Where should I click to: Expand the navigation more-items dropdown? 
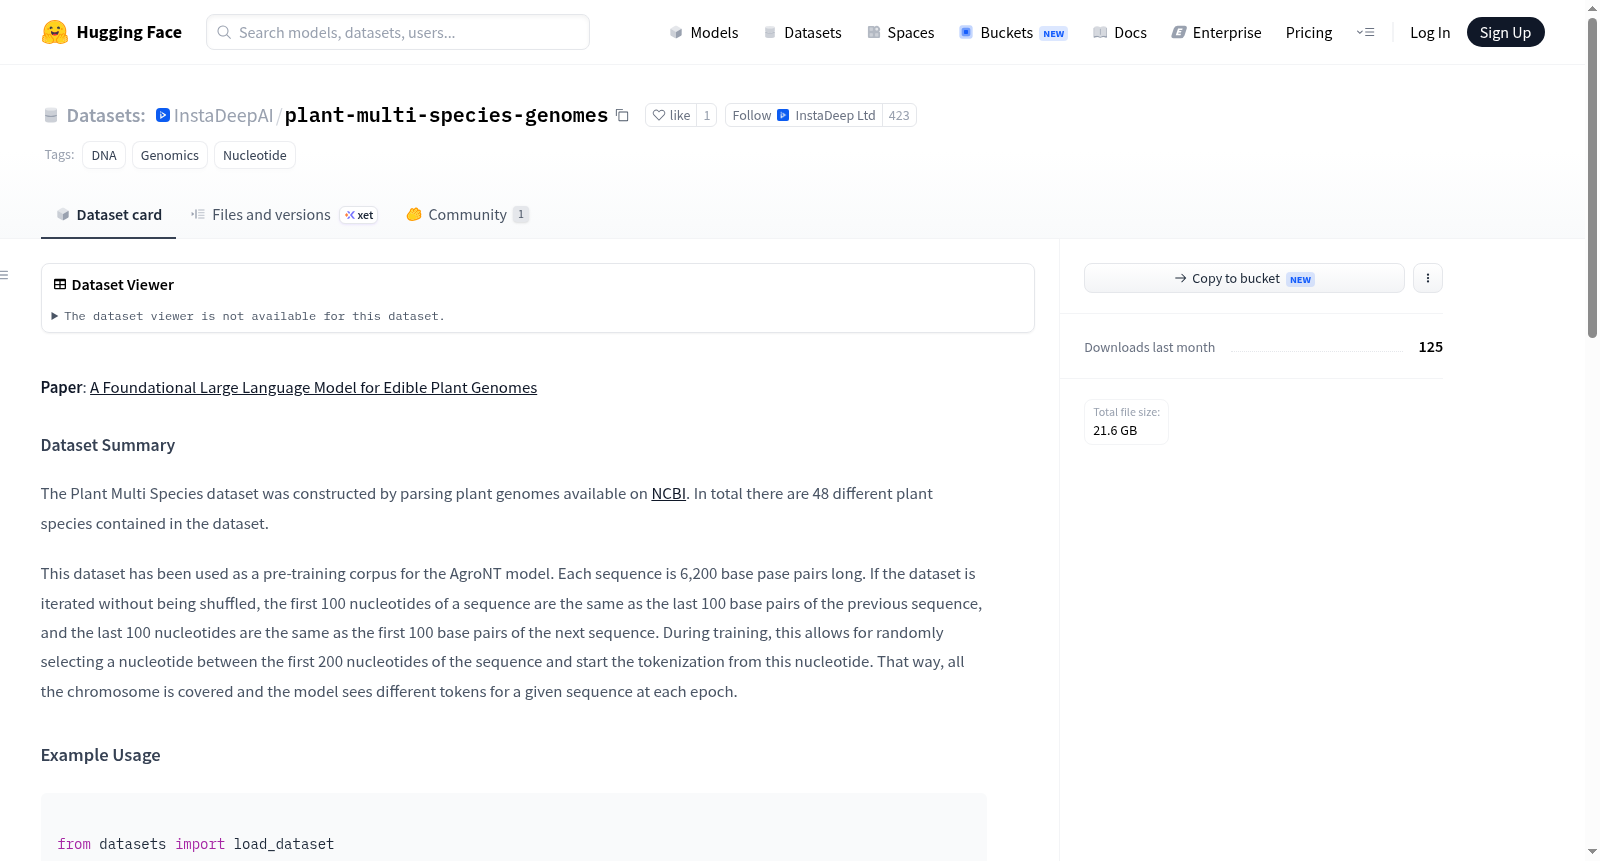coord(1365,32)
